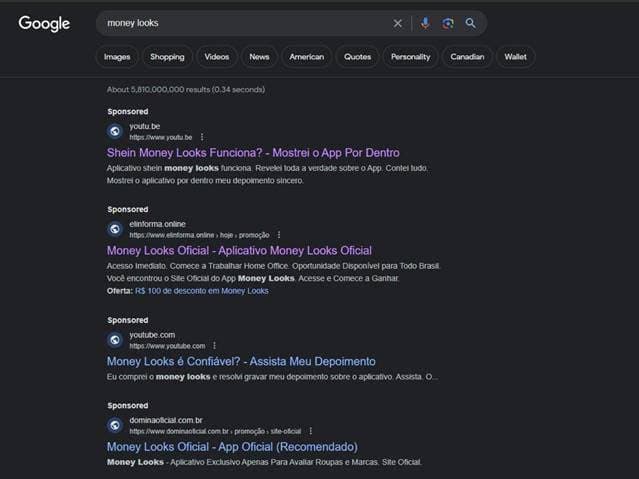Image resolution: width=639 pixels, height=479 pixels.
Task: Filter results by Videos
Action: [216, 57]
